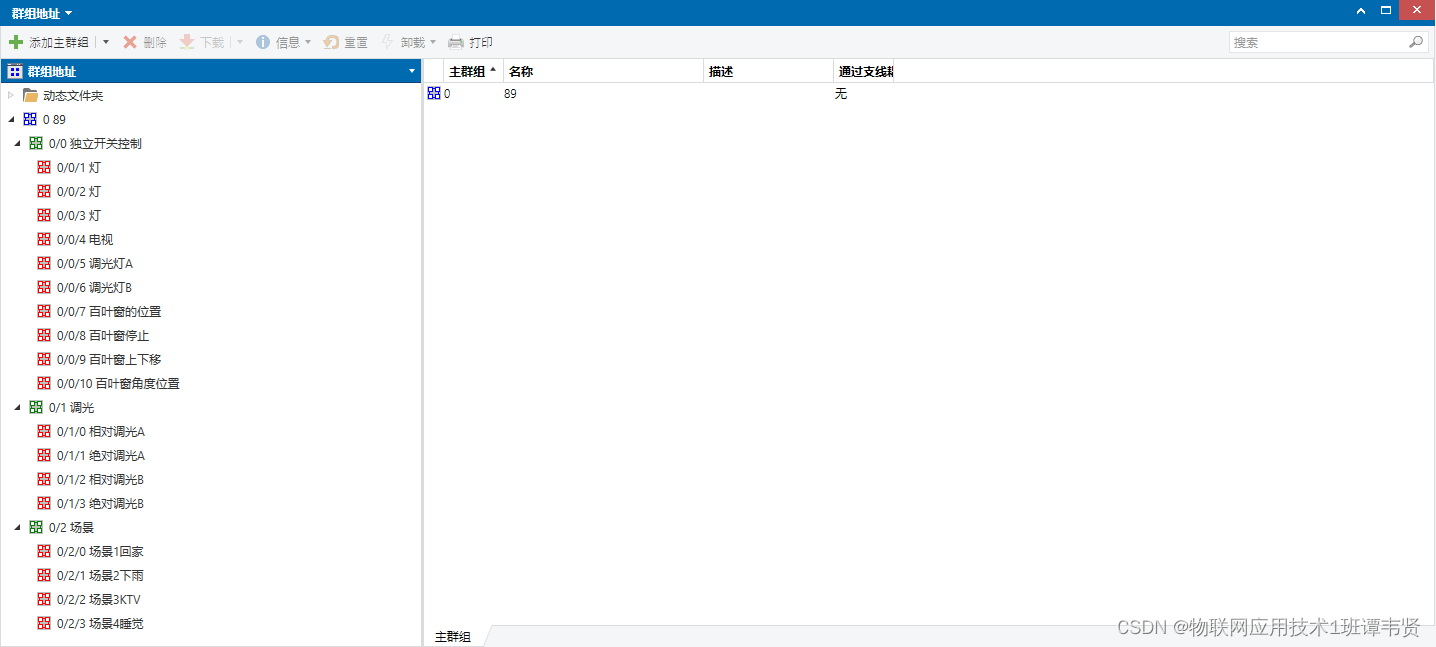This screenshot has width=1436, height=647.
Task: Open the 群组地址 title bar dropdown menu
Action: 69,13
